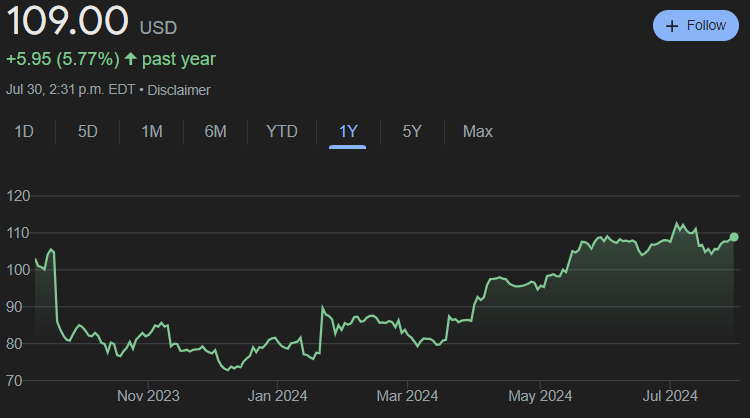The height and width of the screenshot is (418, 750).
Task: Select the YTD range tab
Action: [281, 132]
